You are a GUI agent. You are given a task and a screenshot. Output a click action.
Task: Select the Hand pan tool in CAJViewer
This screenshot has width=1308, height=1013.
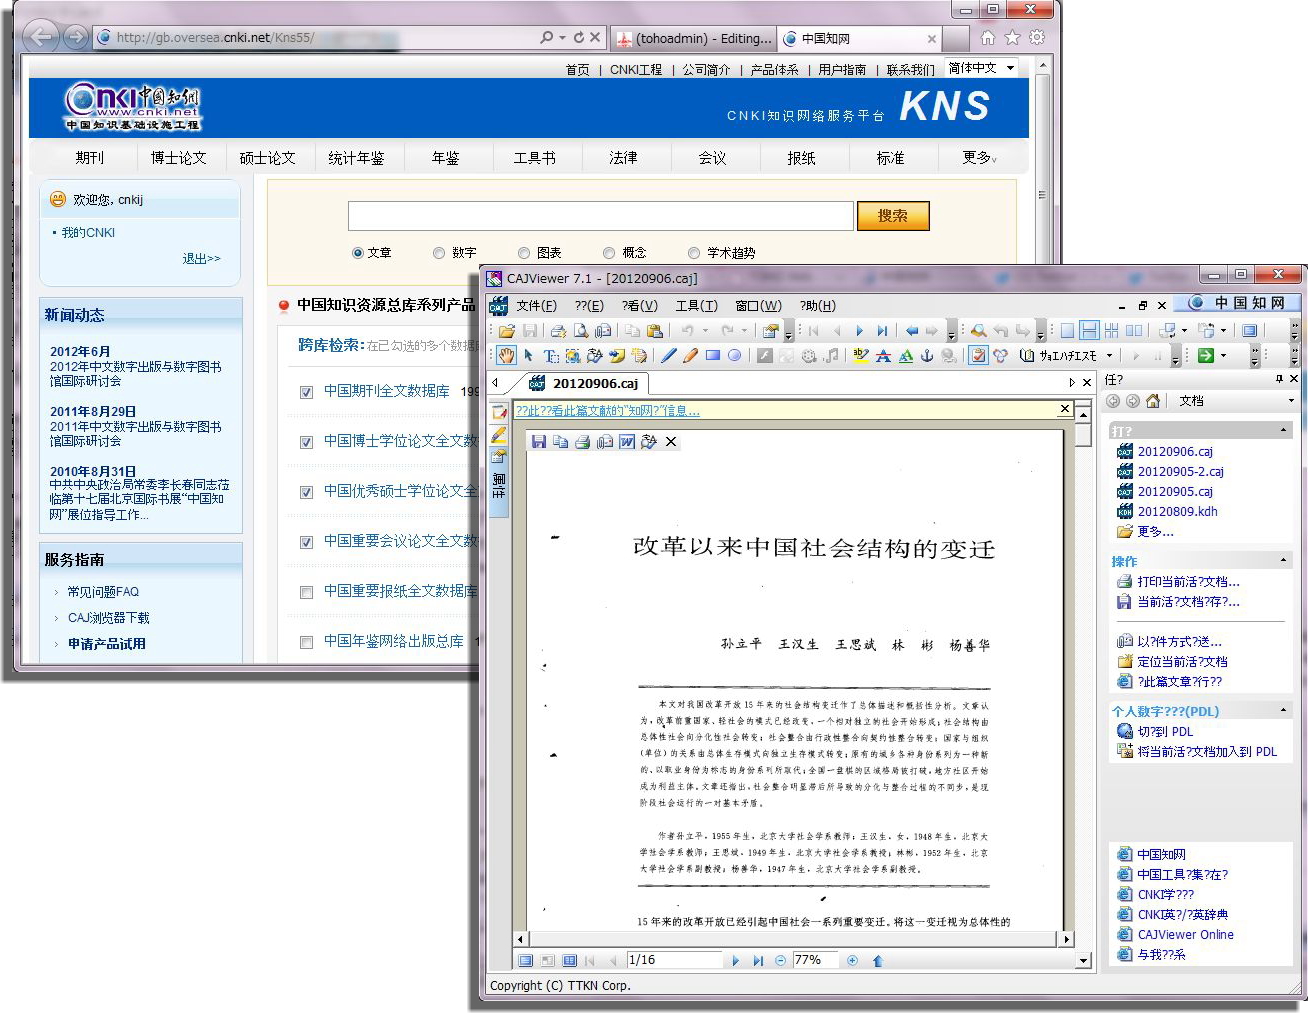507,356
